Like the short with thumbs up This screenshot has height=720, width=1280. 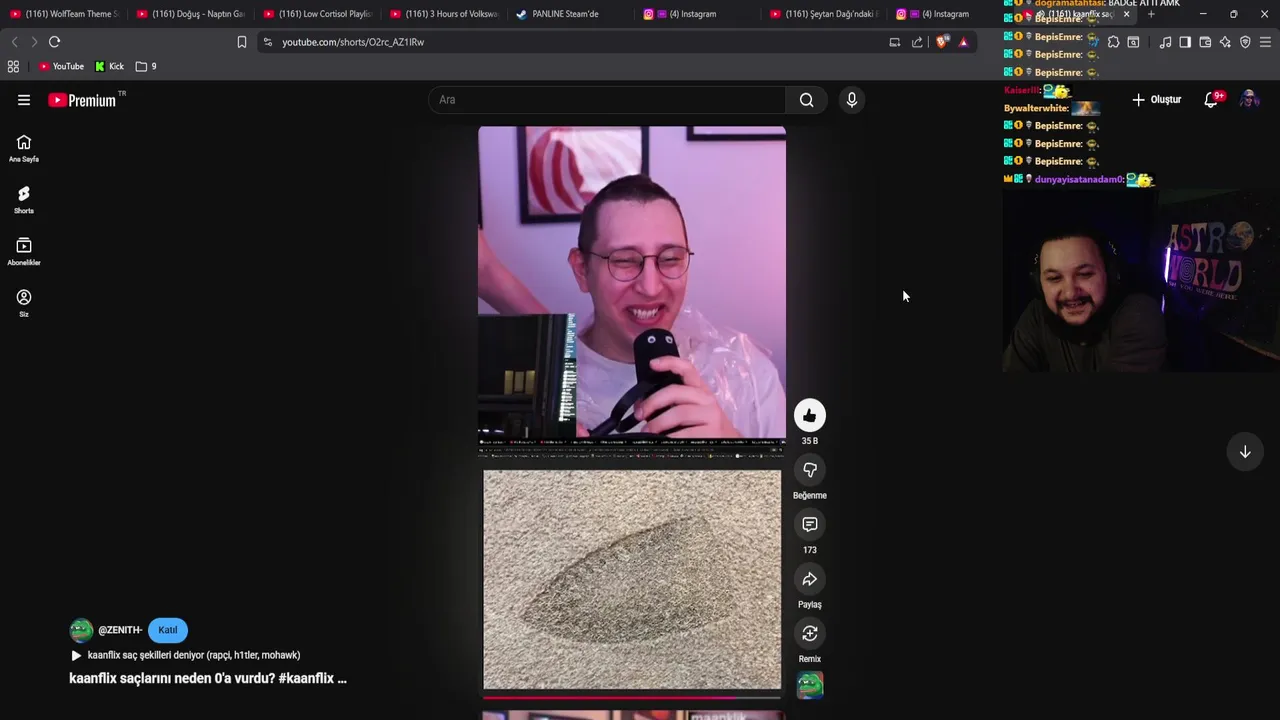[810, 415]
